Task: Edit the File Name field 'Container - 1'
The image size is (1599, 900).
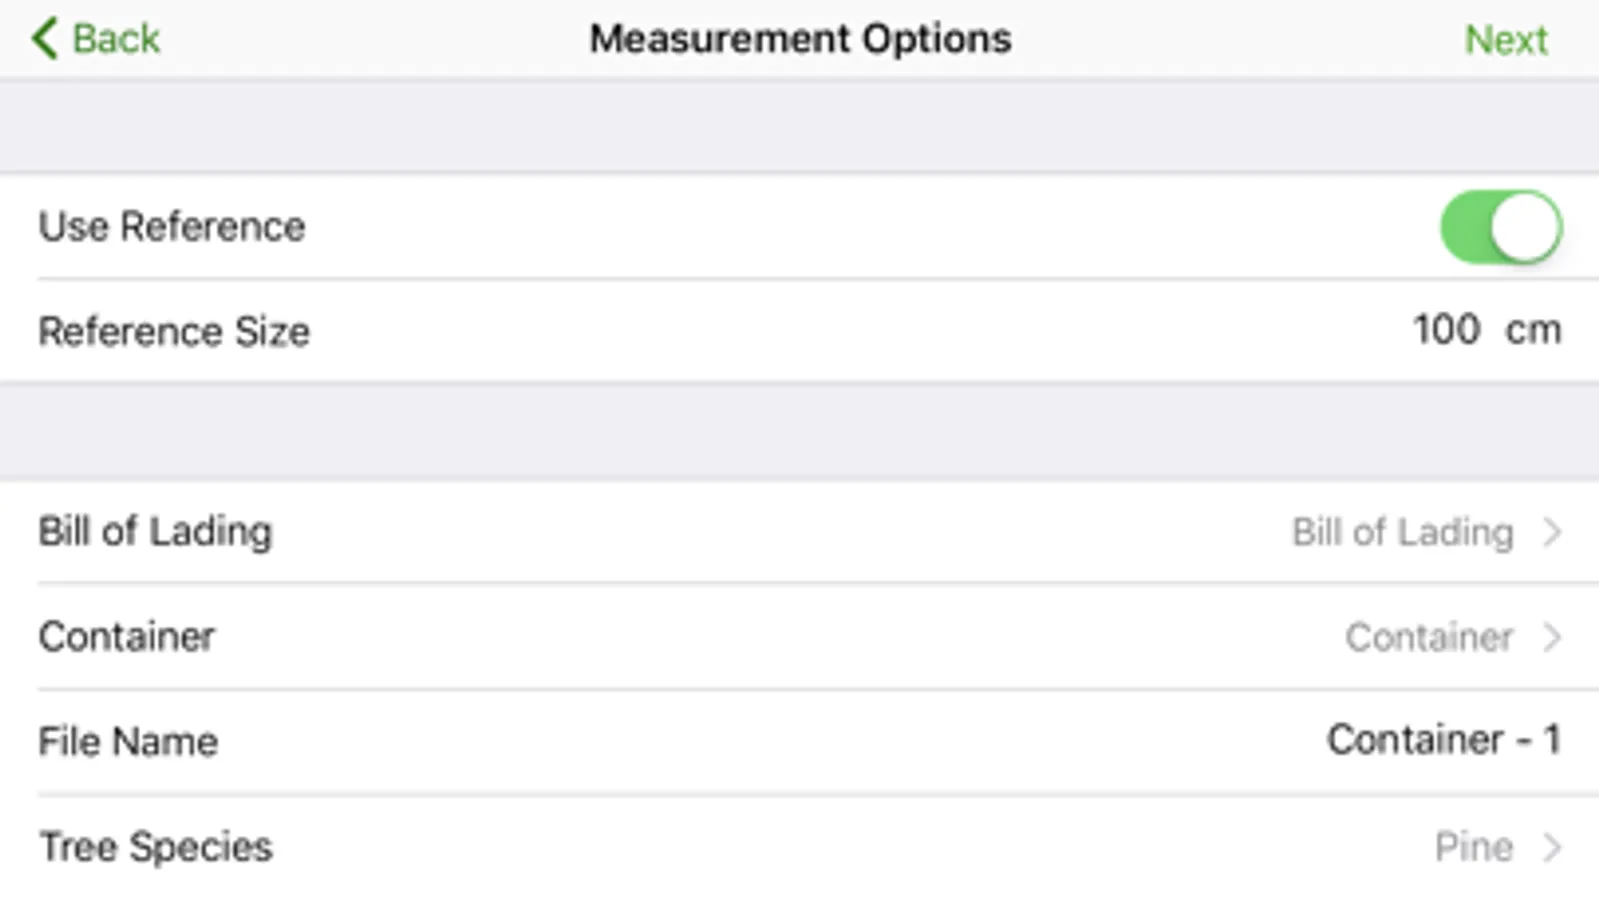Action: click(x=1443, y=740)
